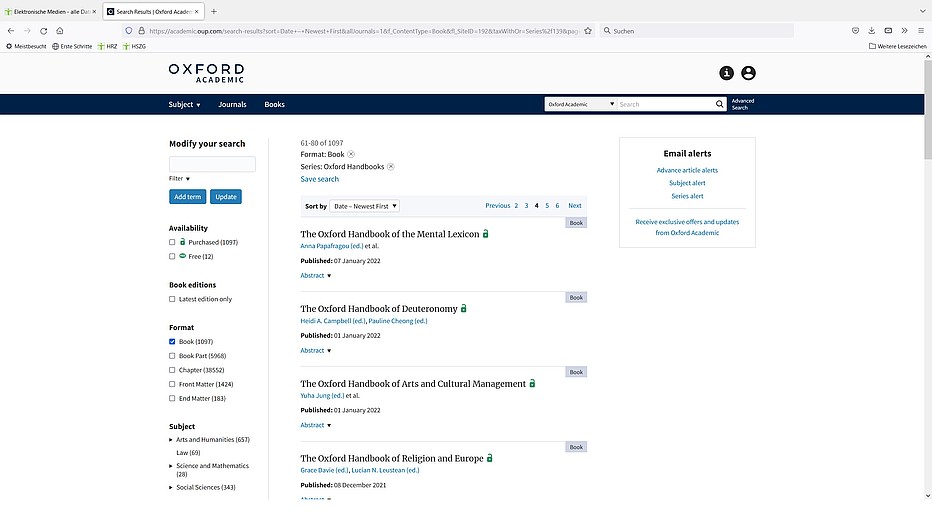Expand the Arts and Humanities subject
932x524 pixels.
point(171,440)
